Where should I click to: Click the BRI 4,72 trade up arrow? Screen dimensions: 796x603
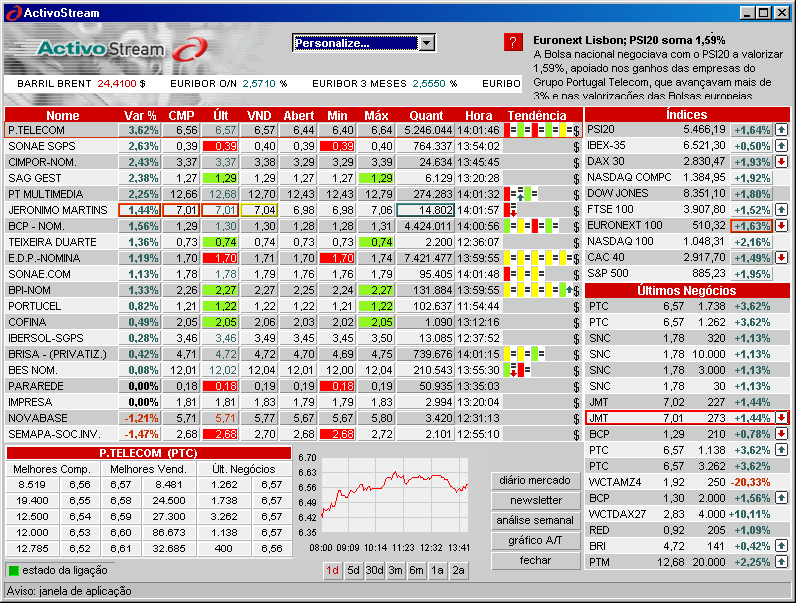(x=781, y=546)
